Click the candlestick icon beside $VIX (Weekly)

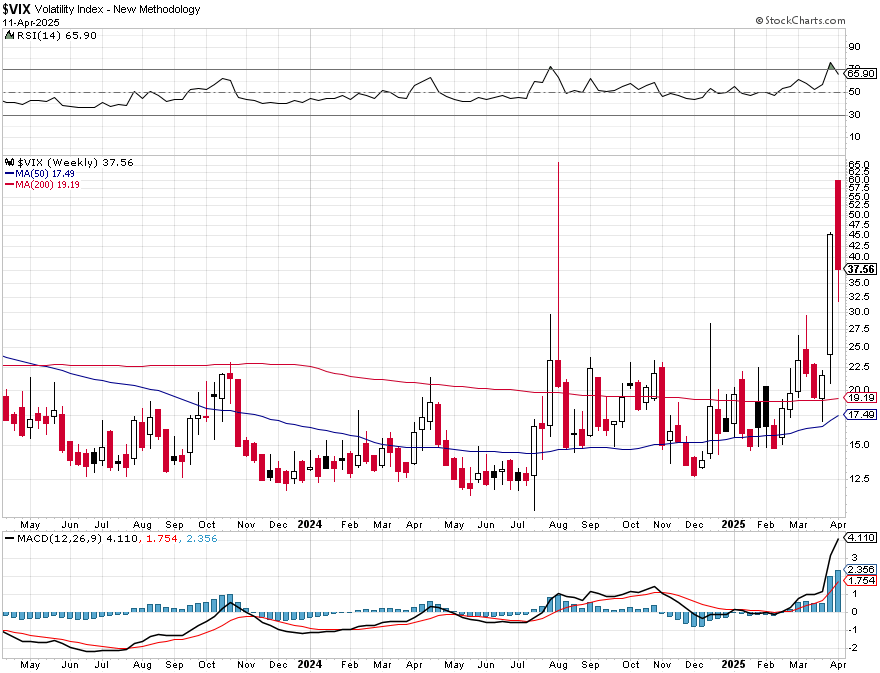click(x=10, y=162)
